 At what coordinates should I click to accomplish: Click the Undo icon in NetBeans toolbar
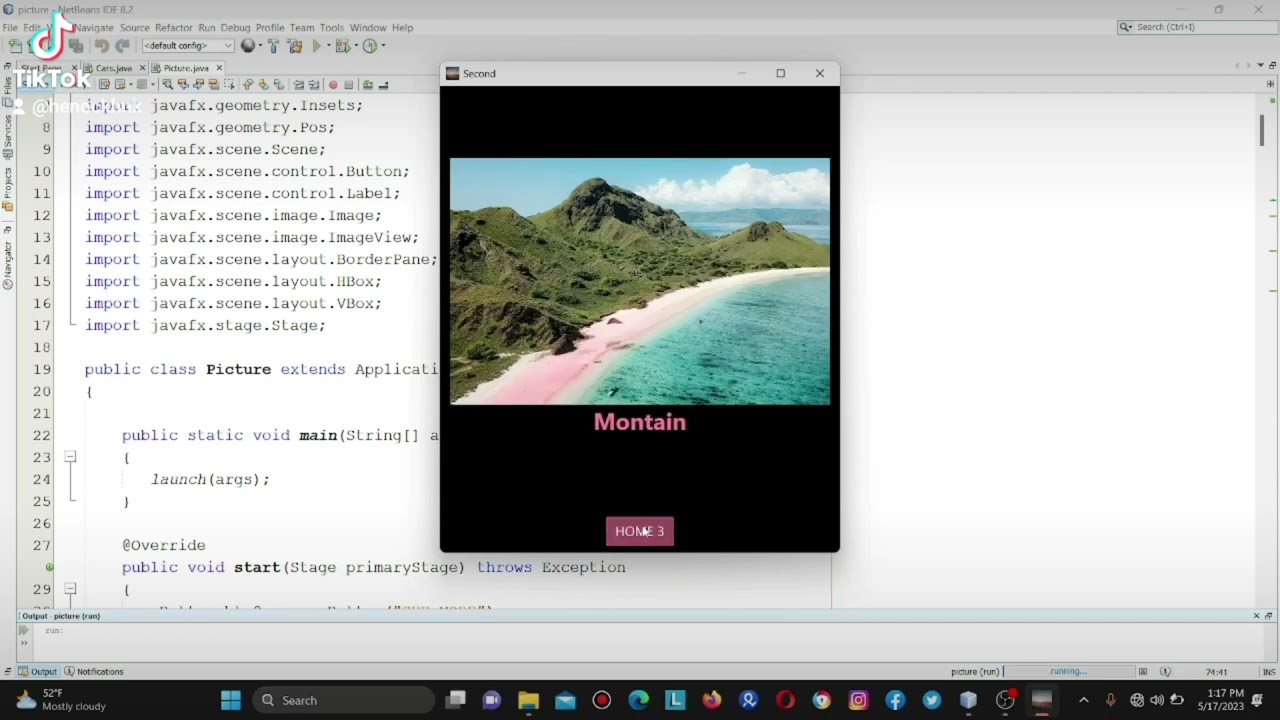coord(101,46)
